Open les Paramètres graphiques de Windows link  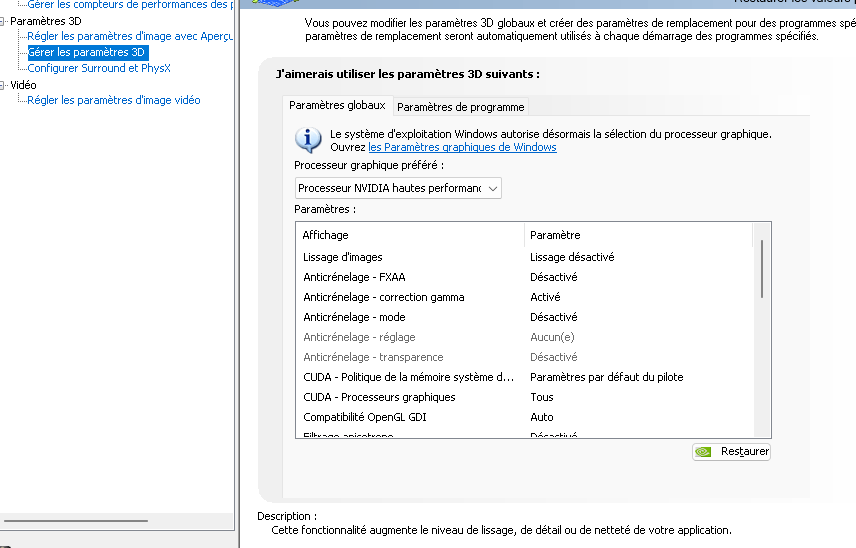[462, 147]
